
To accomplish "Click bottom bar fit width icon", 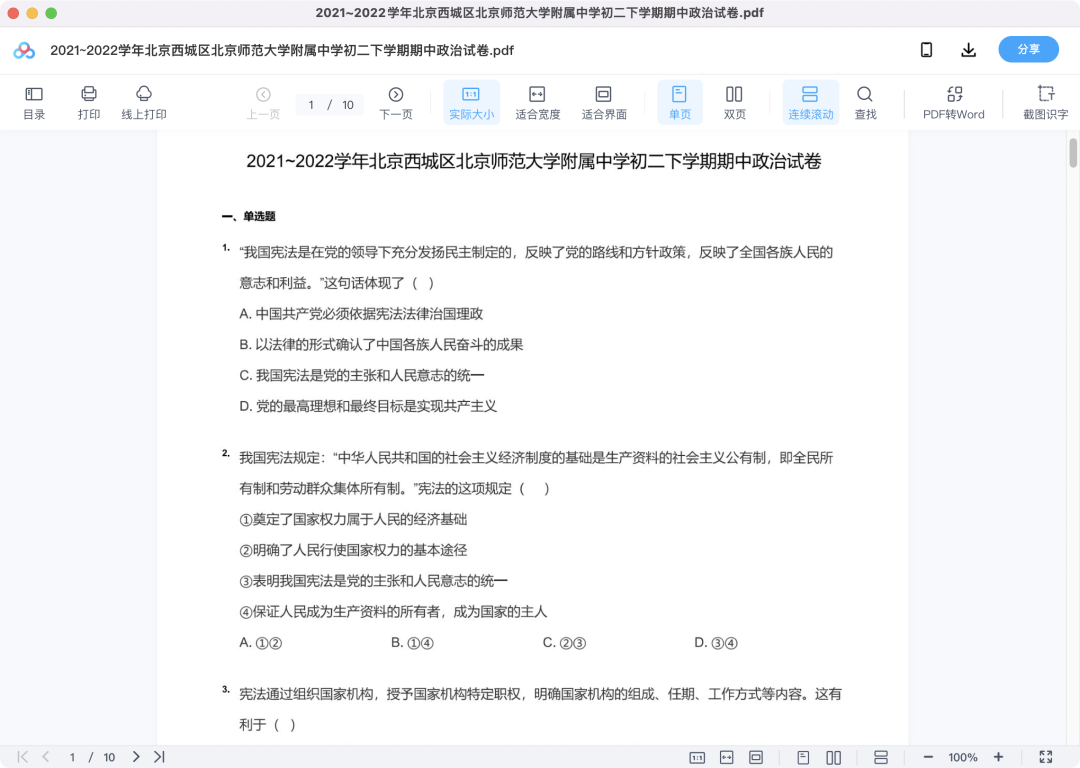I will click(x=727, y=758).
